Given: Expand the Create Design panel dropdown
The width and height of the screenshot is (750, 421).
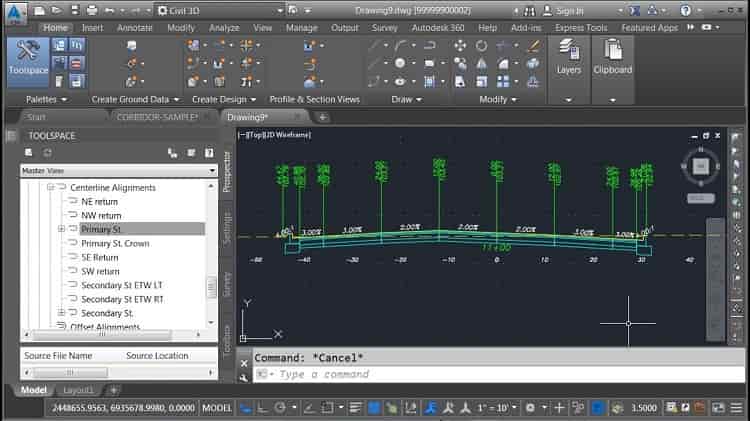Looking at the screenshot, I should coord(224,100).
